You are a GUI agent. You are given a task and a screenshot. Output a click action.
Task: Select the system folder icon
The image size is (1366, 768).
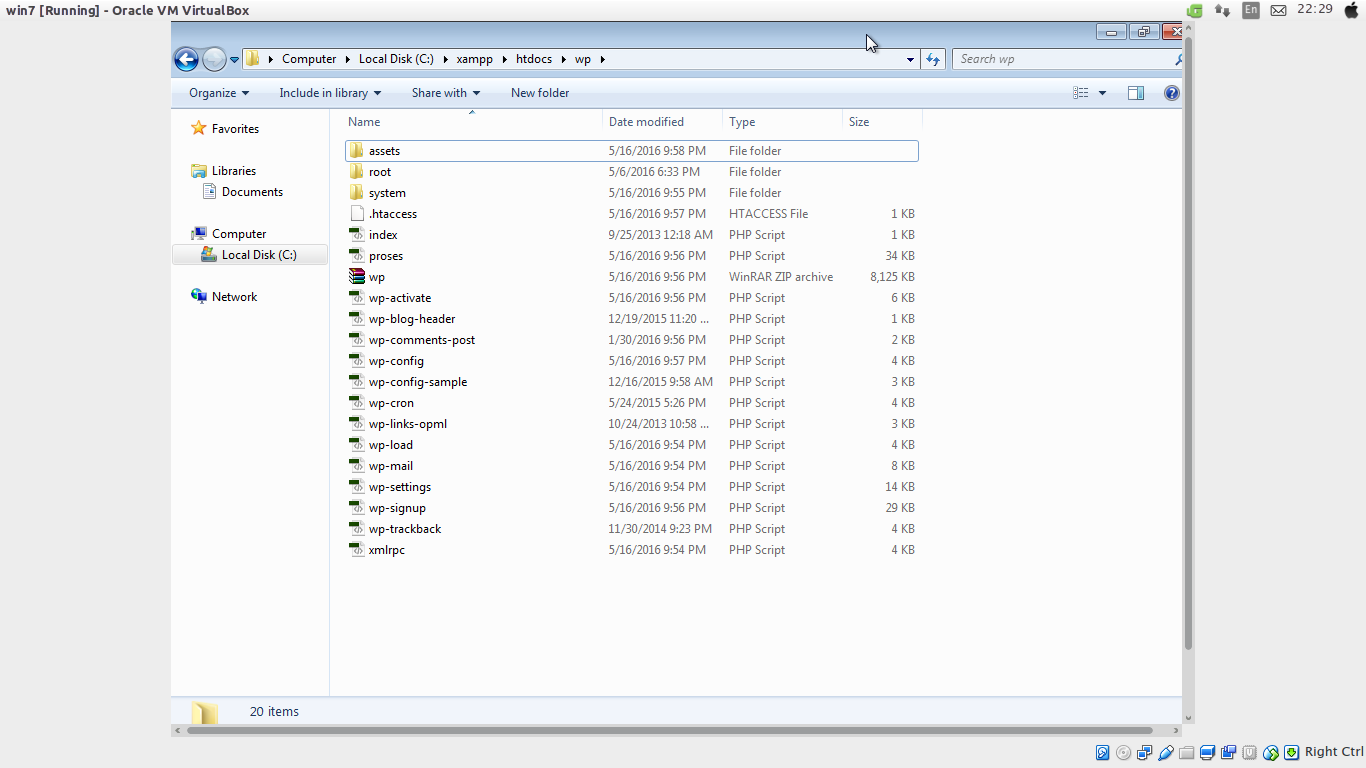pos(357,193)
